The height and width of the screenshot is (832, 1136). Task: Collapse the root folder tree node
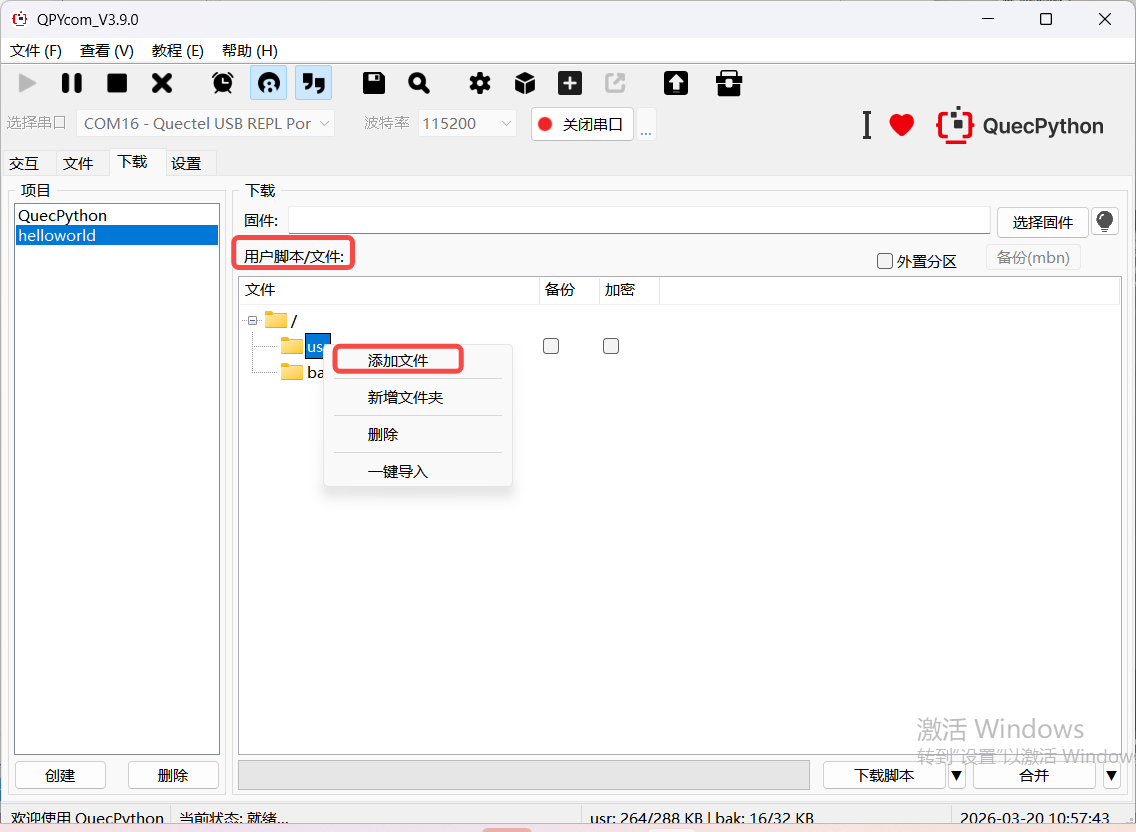[x=253, y=320]
